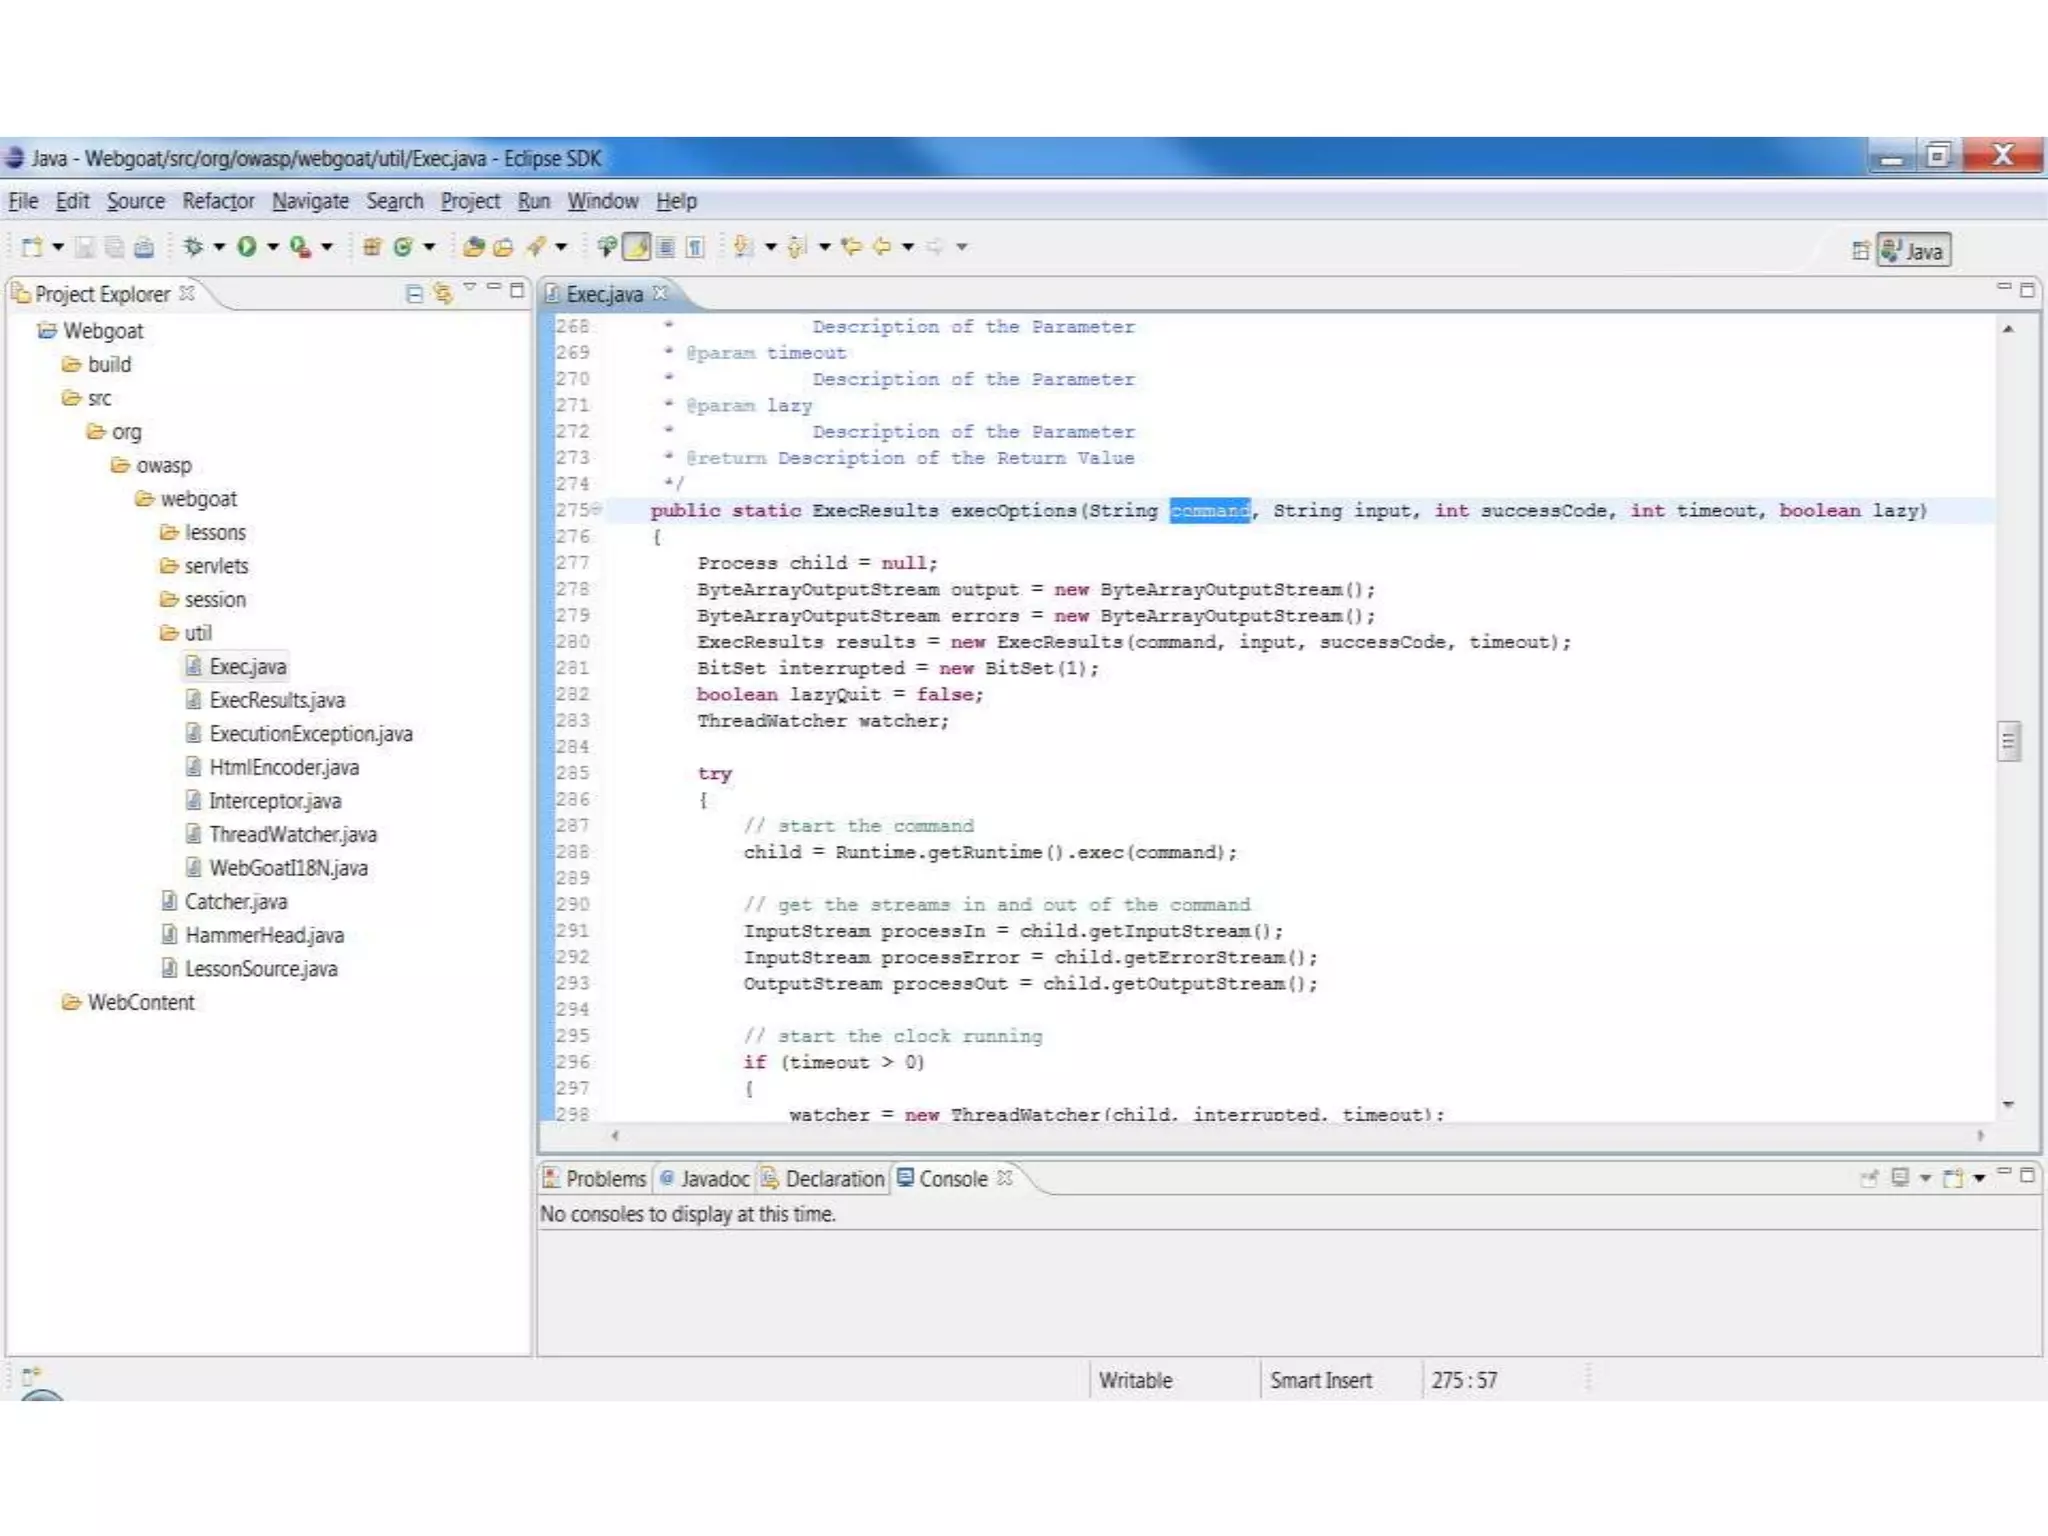Open the Run button dropdown arrow
The image size is (2048, 1536).
point(272,247)
